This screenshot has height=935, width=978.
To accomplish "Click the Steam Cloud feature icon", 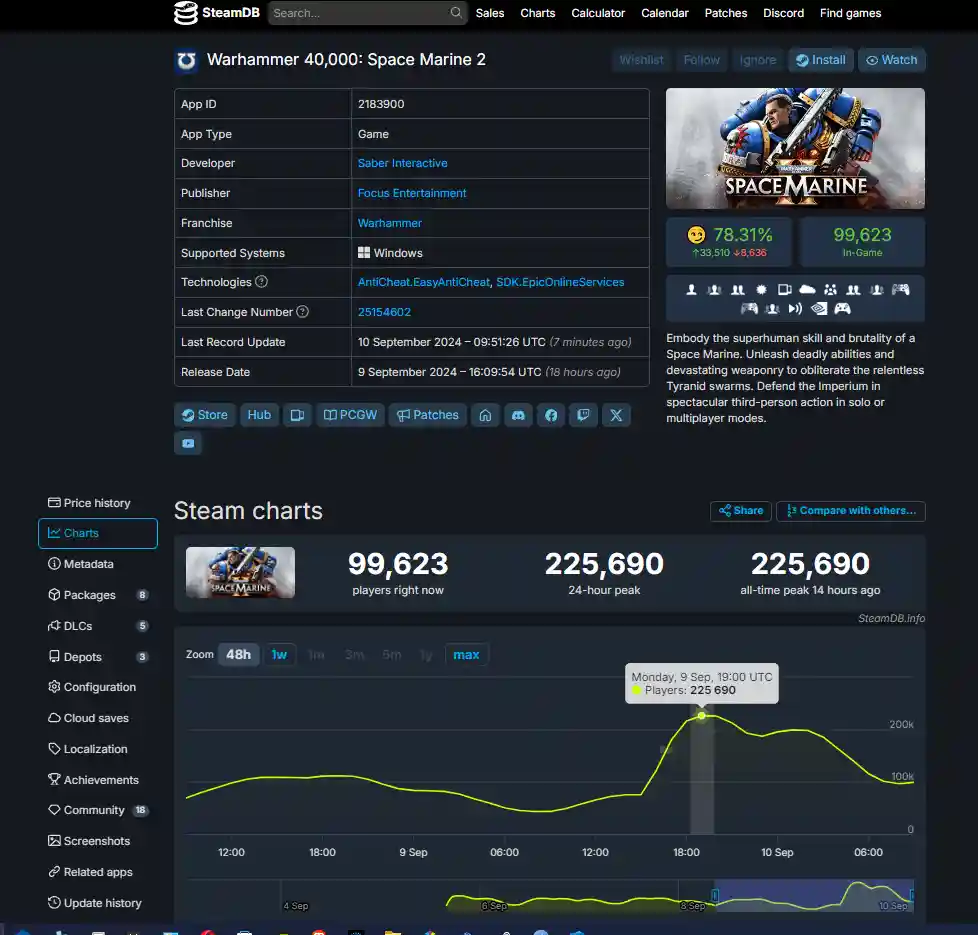I will 807,289.
